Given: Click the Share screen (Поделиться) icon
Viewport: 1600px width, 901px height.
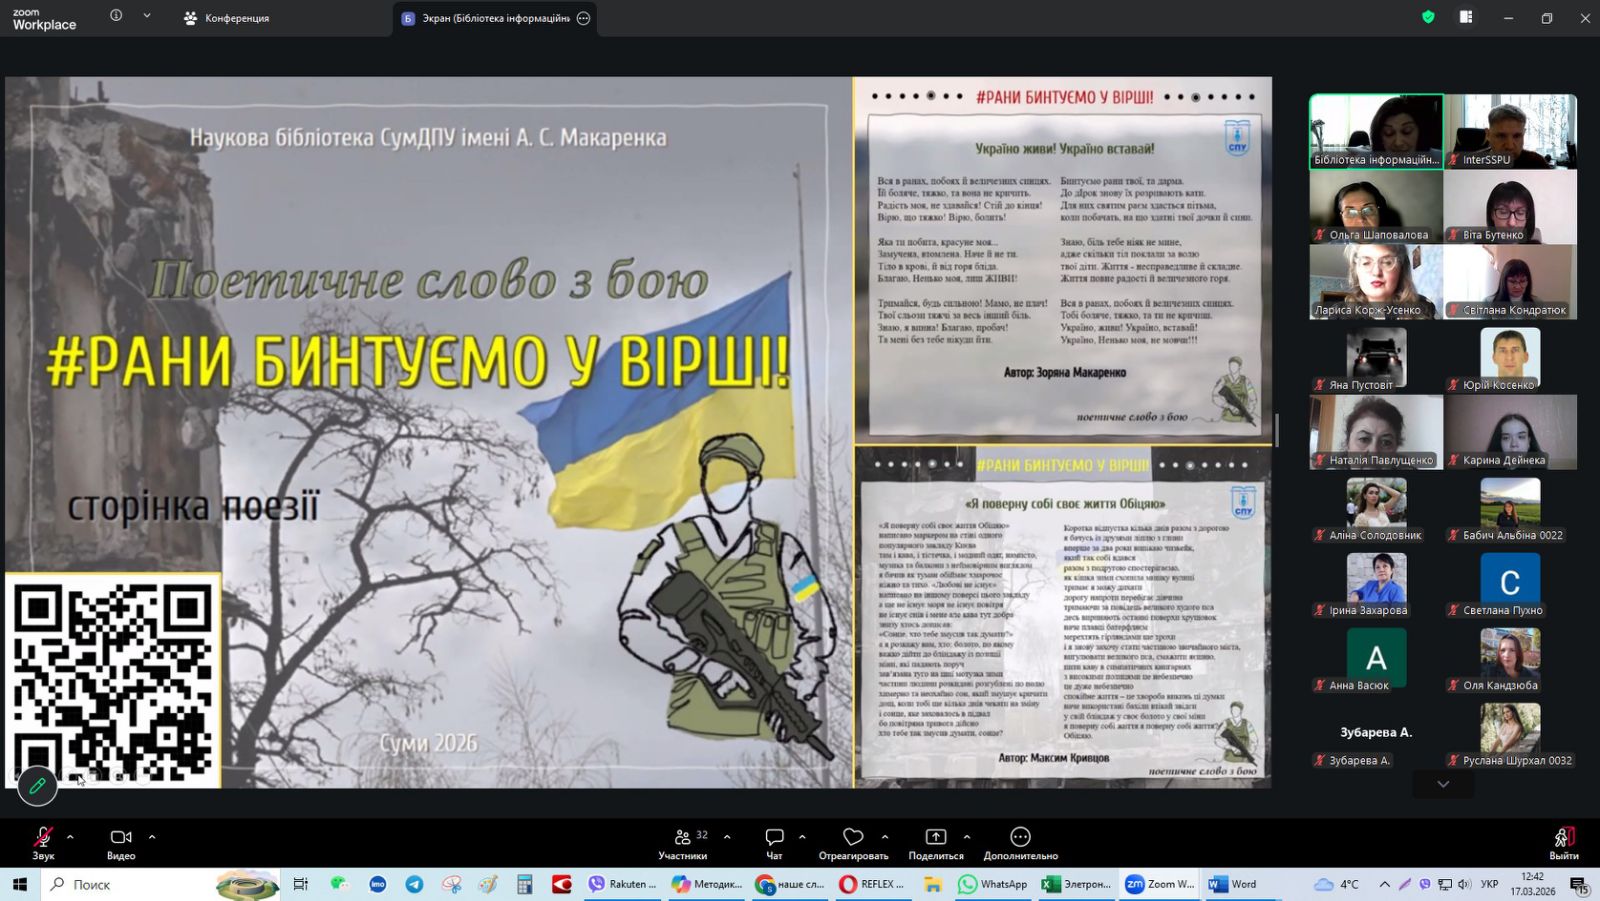Looking at the screenshot, I should click(935, 838).
